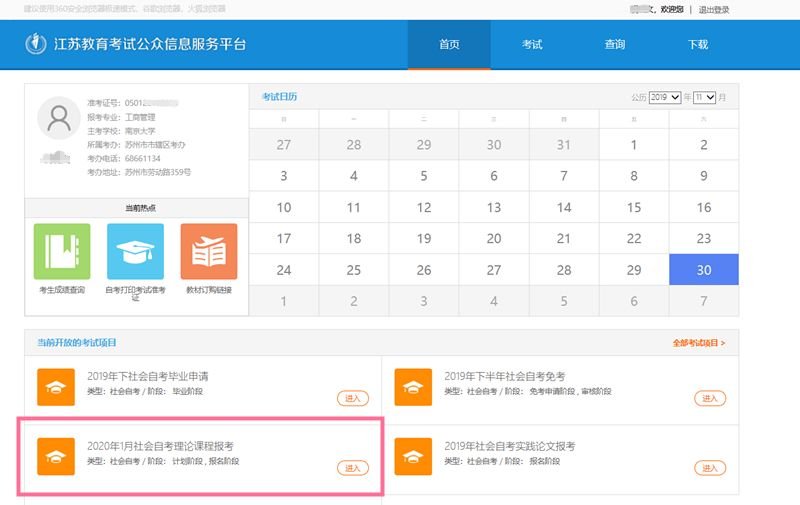This screenshot has width=800, height=505.
Task: Select highlighted date 30 in calendar
Action: pos(704,270)
